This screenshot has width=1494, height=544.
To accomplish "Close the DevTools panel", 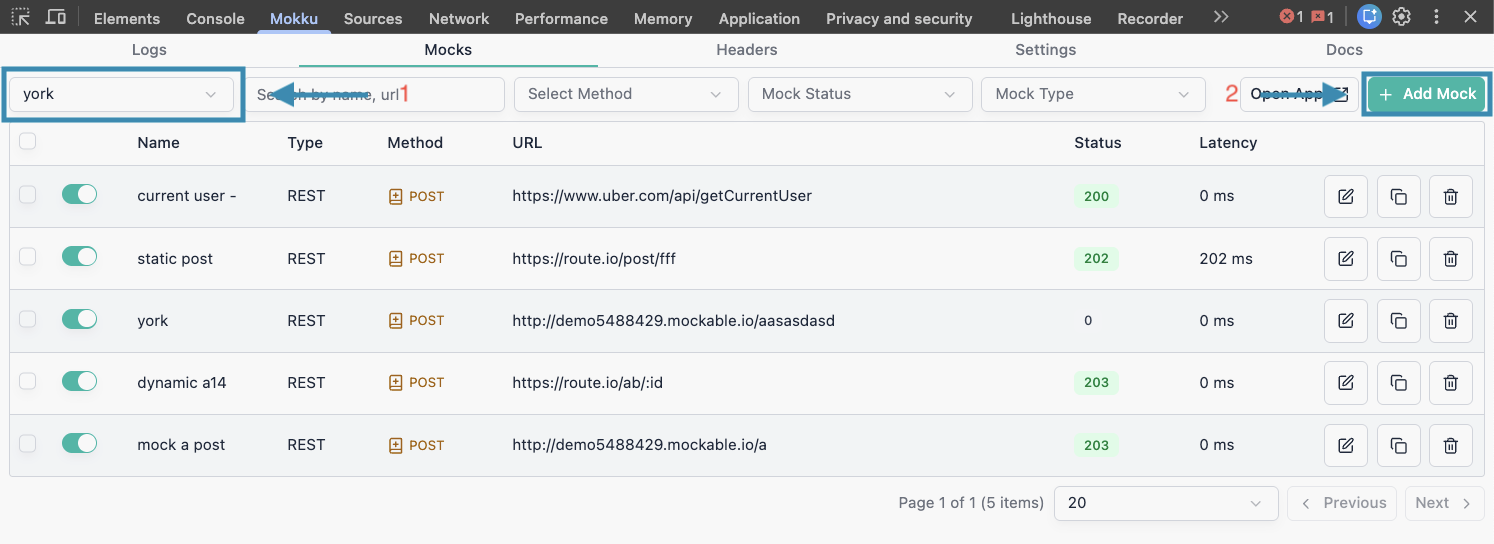I will [1469, 17].
